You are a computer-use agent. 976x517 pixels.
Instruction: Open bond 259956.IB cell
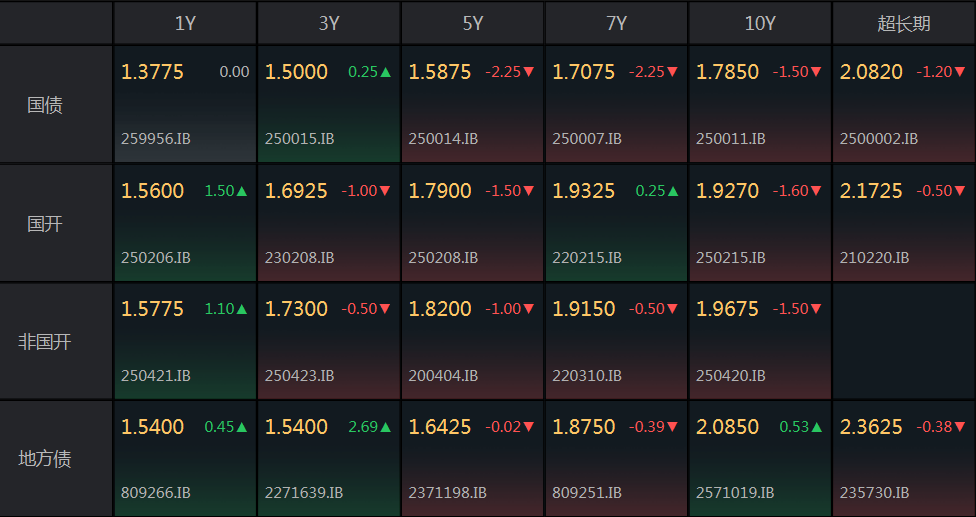[x=185, y=104]
